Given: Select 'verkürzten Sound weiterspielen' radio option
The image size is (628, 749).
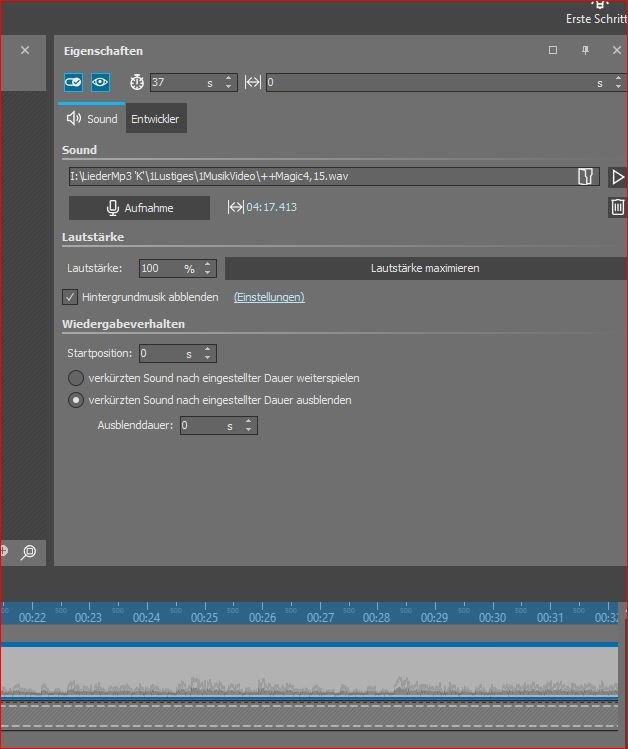Looking at the screenshot, I should 76,378.
